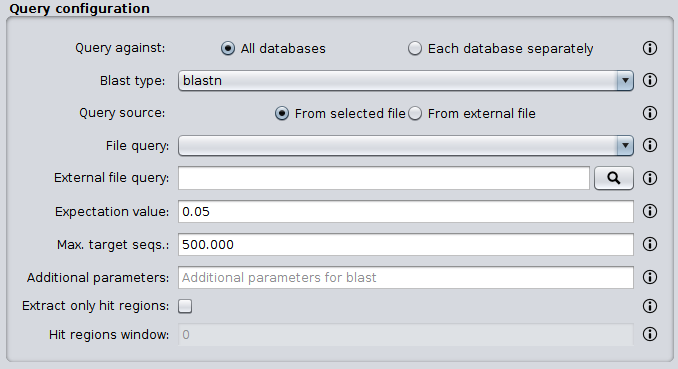Click the info icon for External file query
This screenshot has width=678, height=369.
(x=649, y=178)
